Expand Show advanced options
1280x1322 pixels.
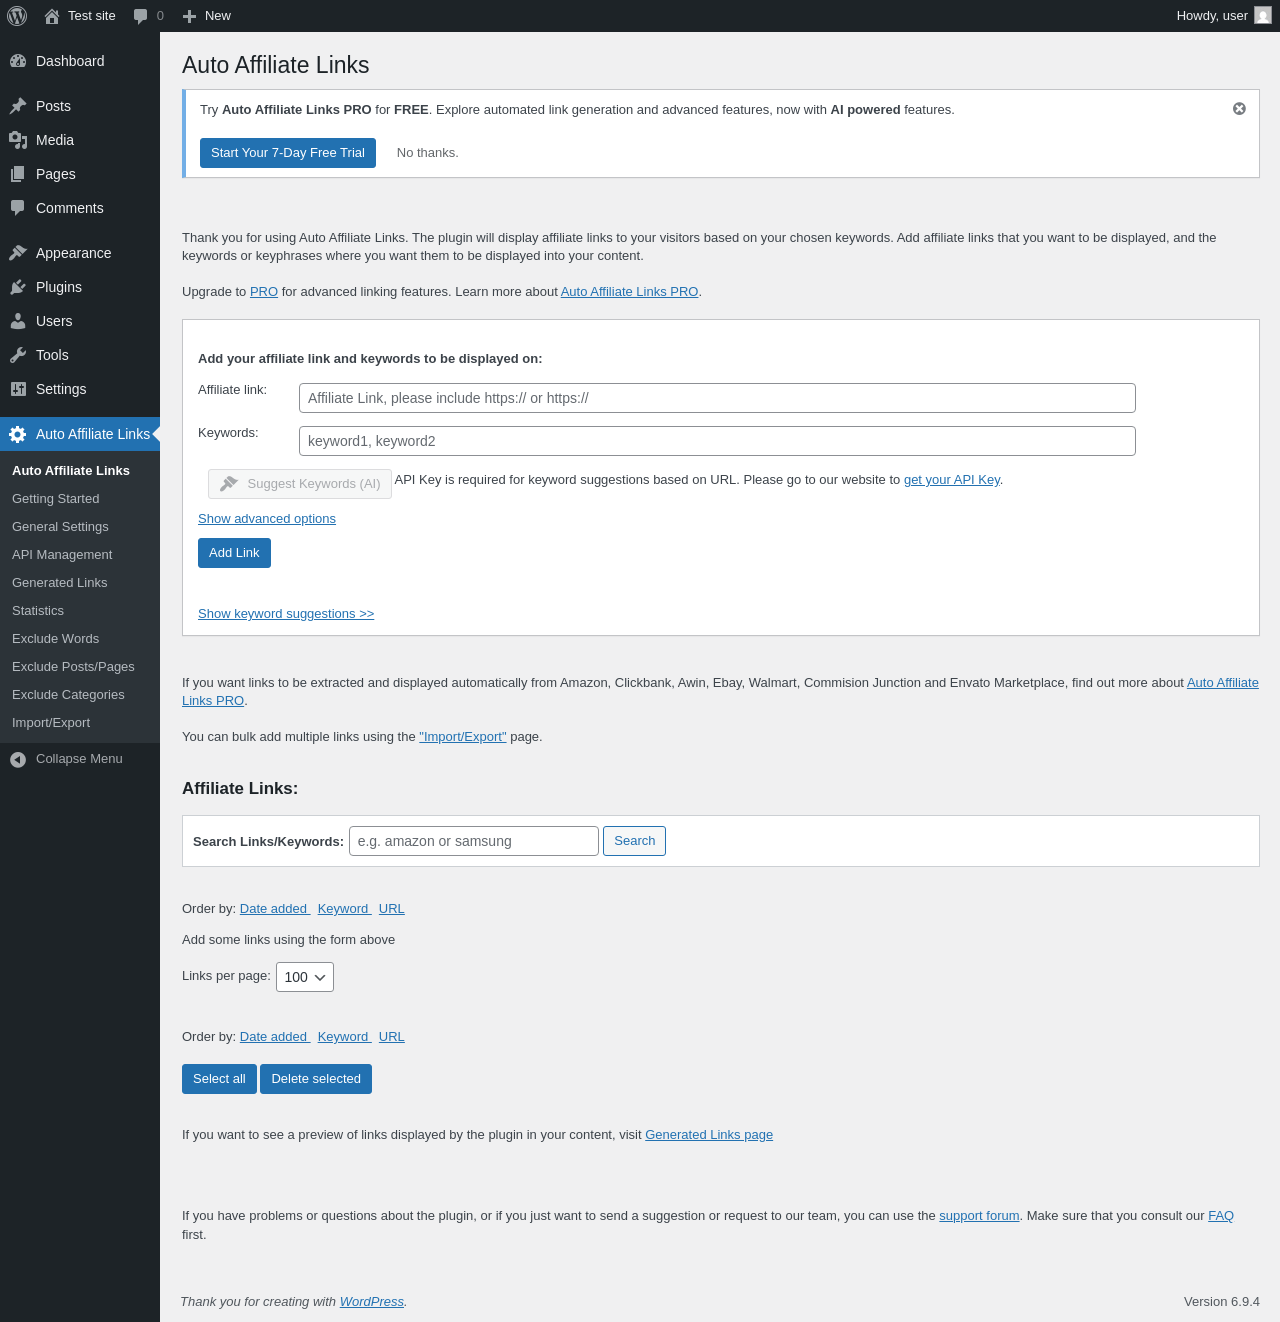click(x=267, y=519)
